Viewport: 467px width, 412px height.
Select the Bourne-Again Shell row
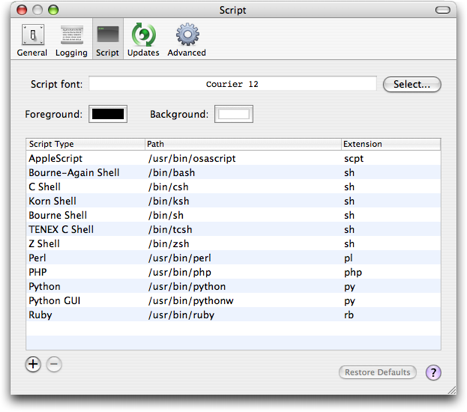click(233, 172)
